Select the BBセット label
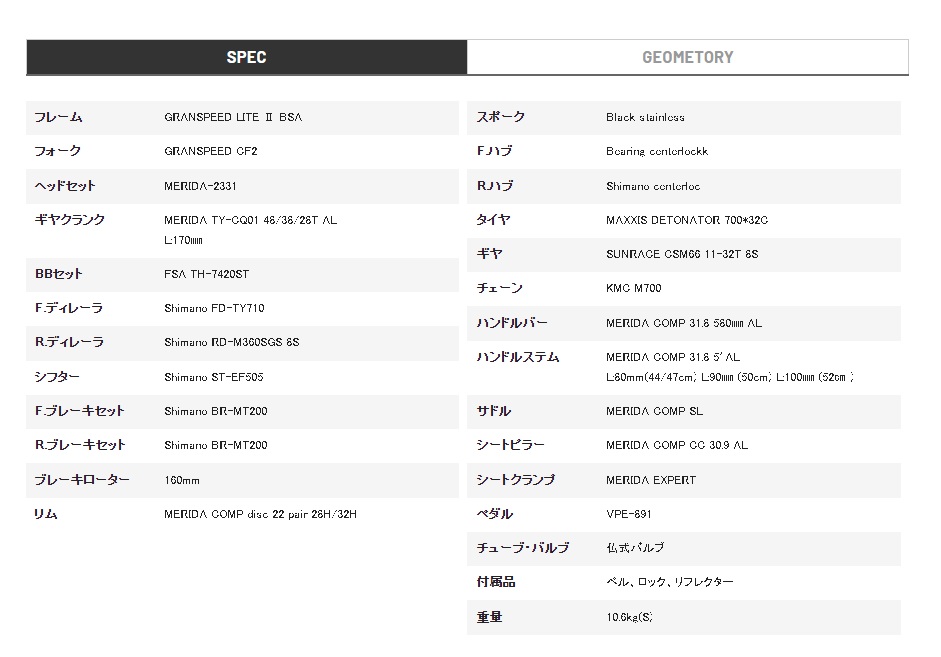The height and width of the screenshot is (657, 941). (x=58, y=274)
